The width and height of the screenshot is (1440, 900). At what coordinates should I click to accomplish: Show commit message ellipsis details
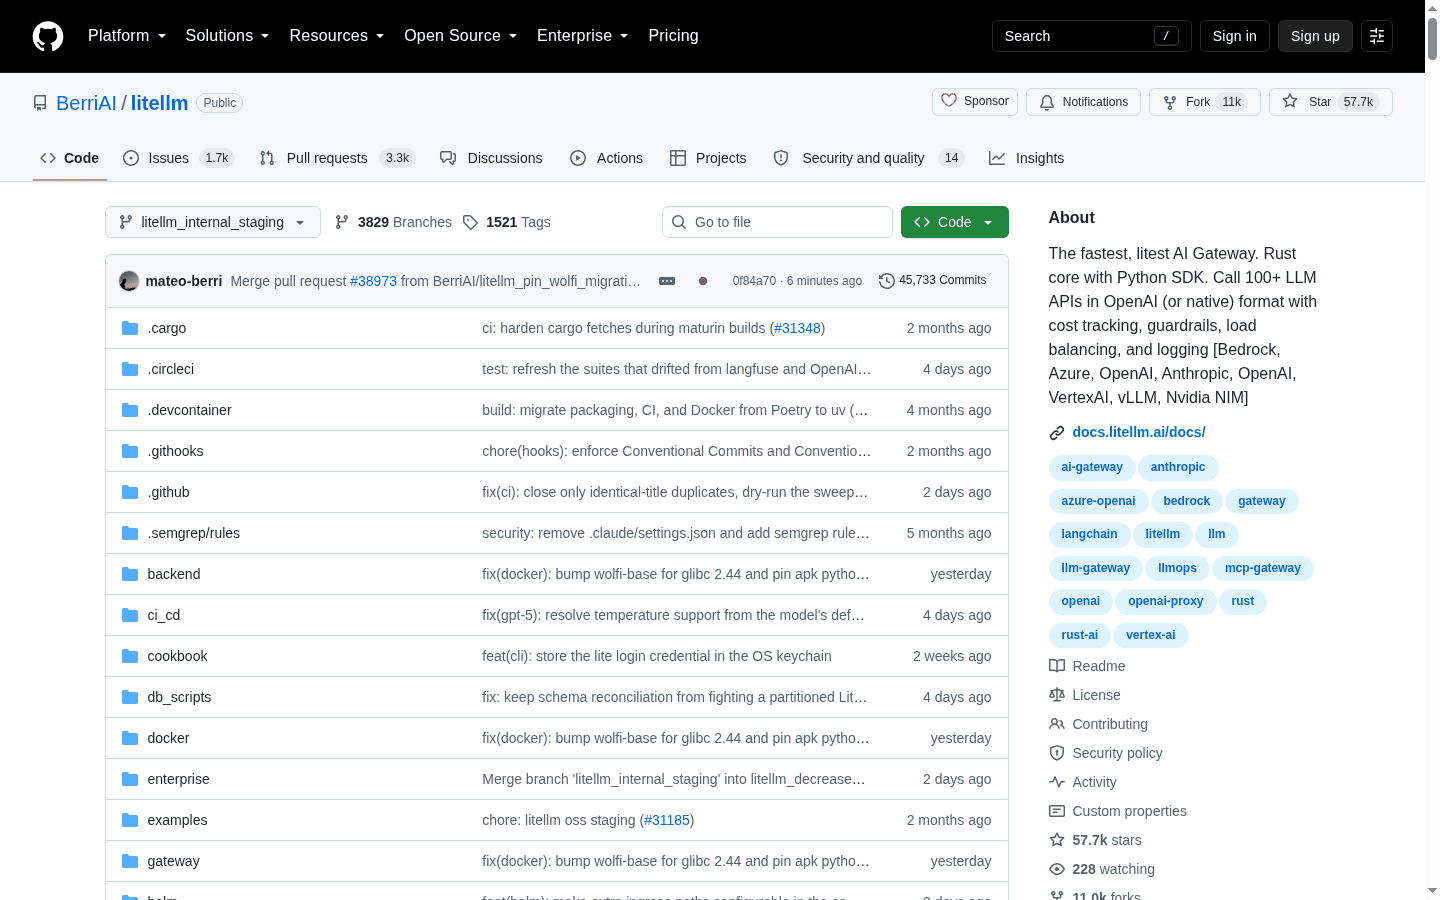pos(667,281)
